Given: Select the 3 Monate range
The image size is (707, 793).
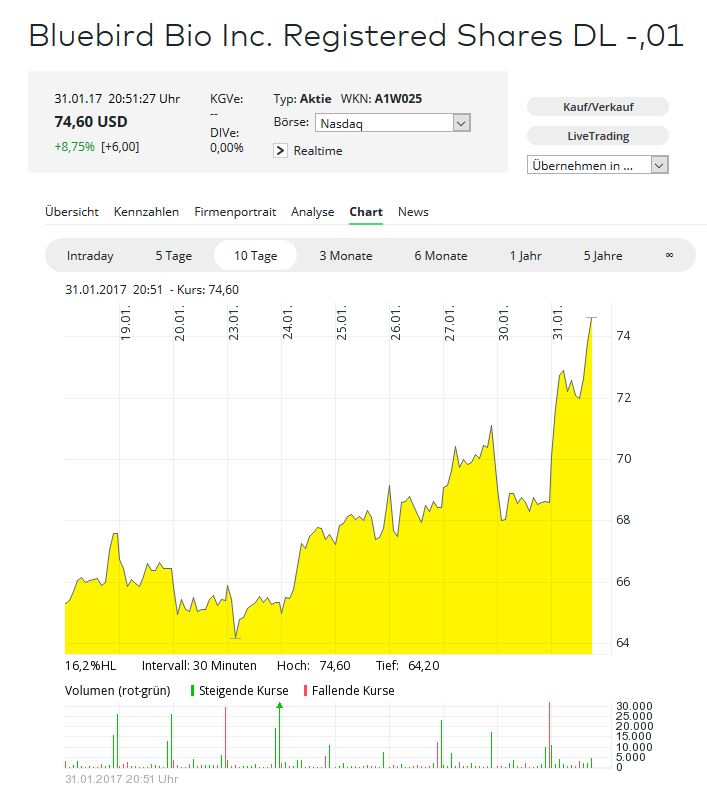Looking at the screenshot, I should pyautogui.click(x=345, y=256).
